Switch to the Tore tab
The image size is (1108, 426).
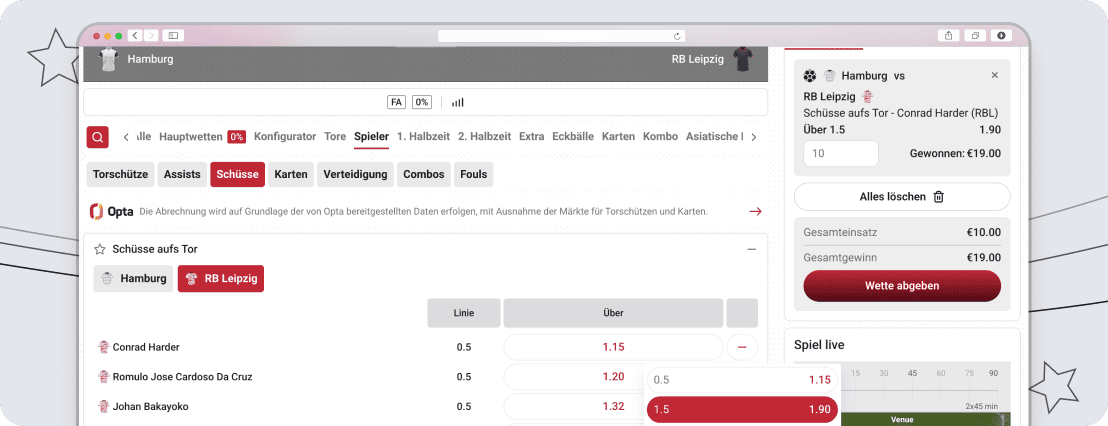[x=335, y=136]
